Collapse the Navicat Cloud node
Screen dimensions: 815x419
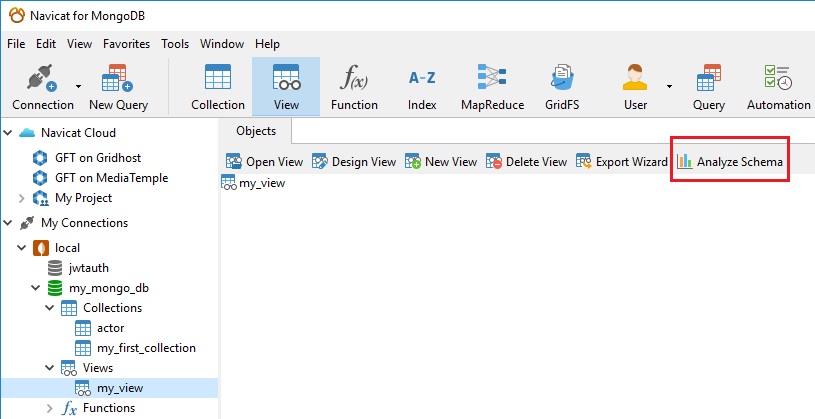(8, 133)
